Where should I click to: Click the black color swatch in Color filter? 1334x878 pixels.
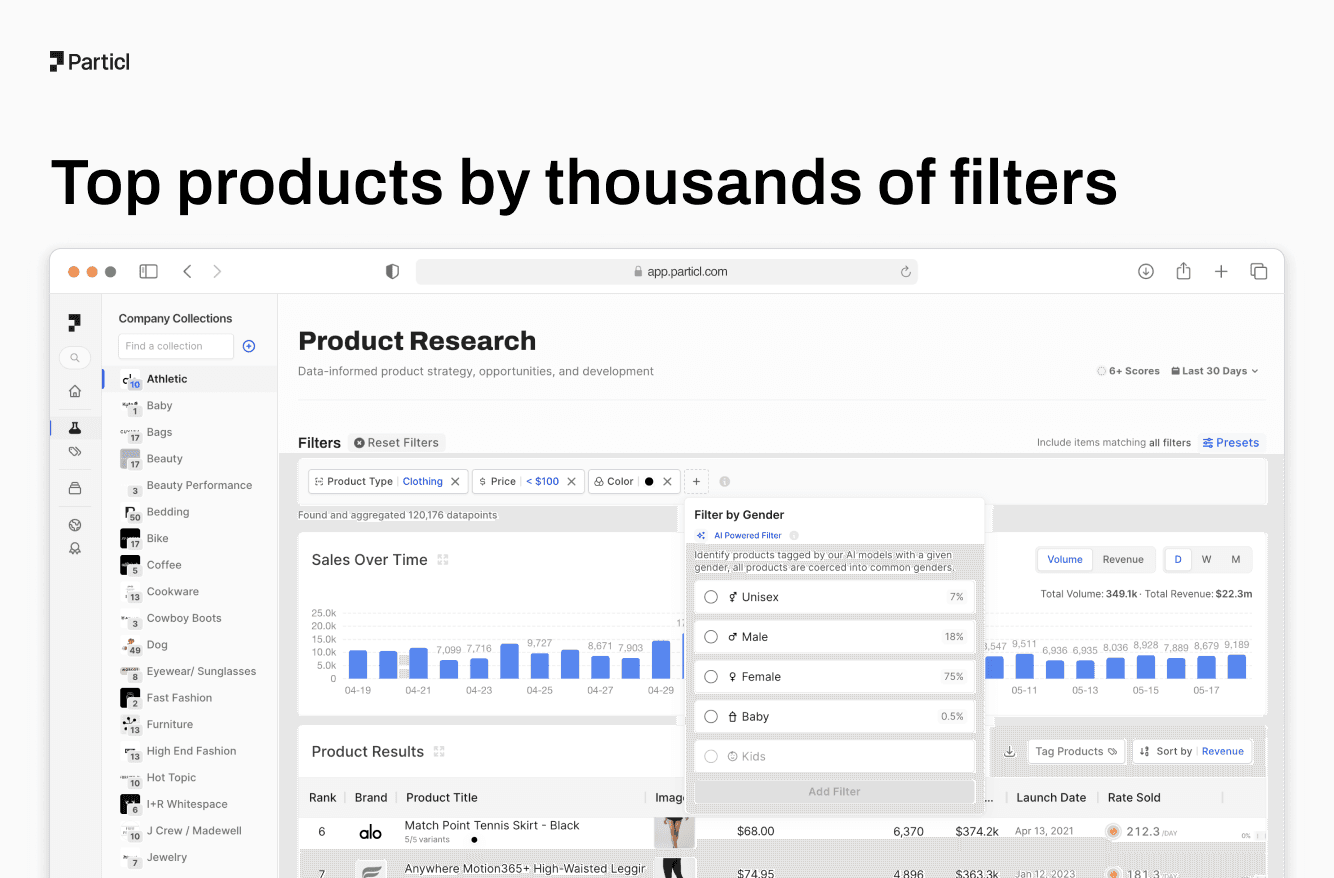(x=649, y=481)
